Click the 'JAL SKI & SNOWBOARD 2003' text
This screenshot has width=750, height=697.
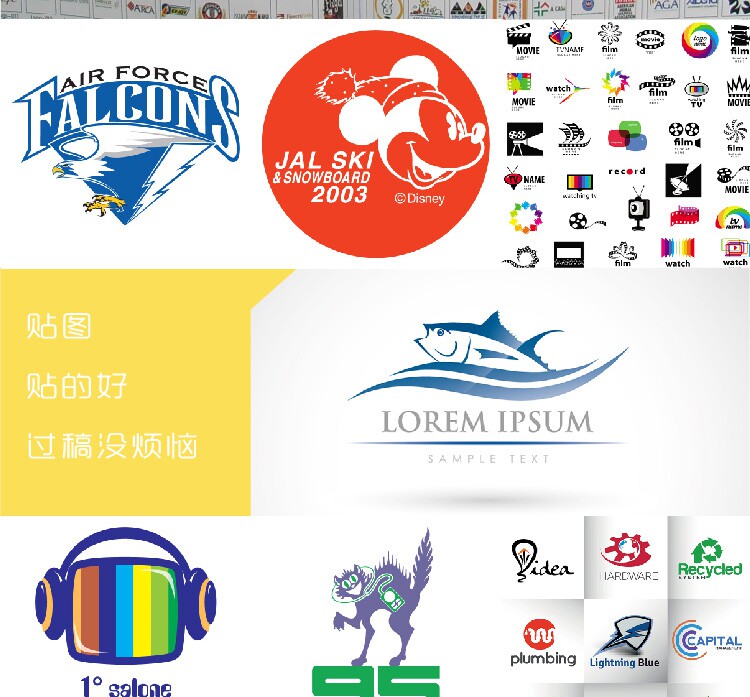[x=323, y=177]
